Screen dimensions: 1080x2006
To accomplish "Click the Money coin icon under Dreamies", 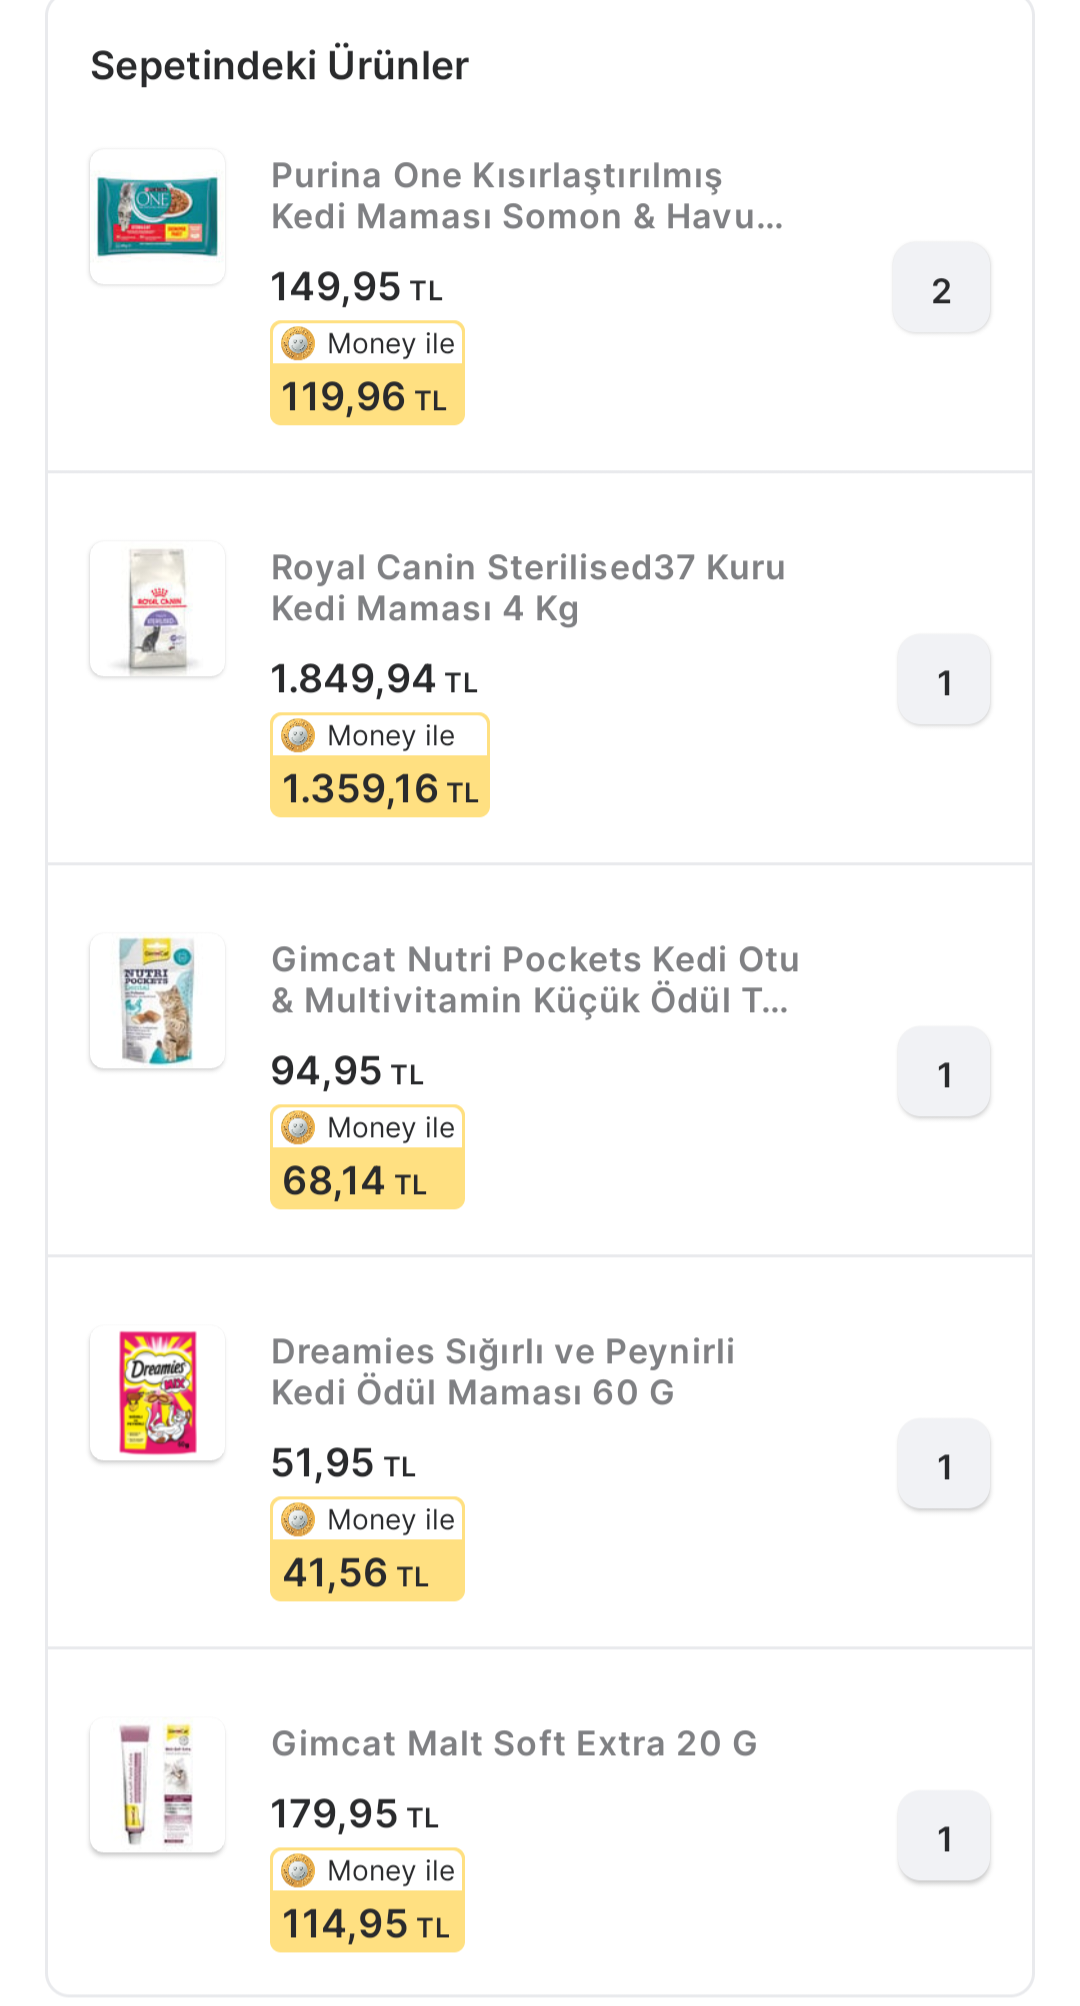I will click(x=298, y=1520).
